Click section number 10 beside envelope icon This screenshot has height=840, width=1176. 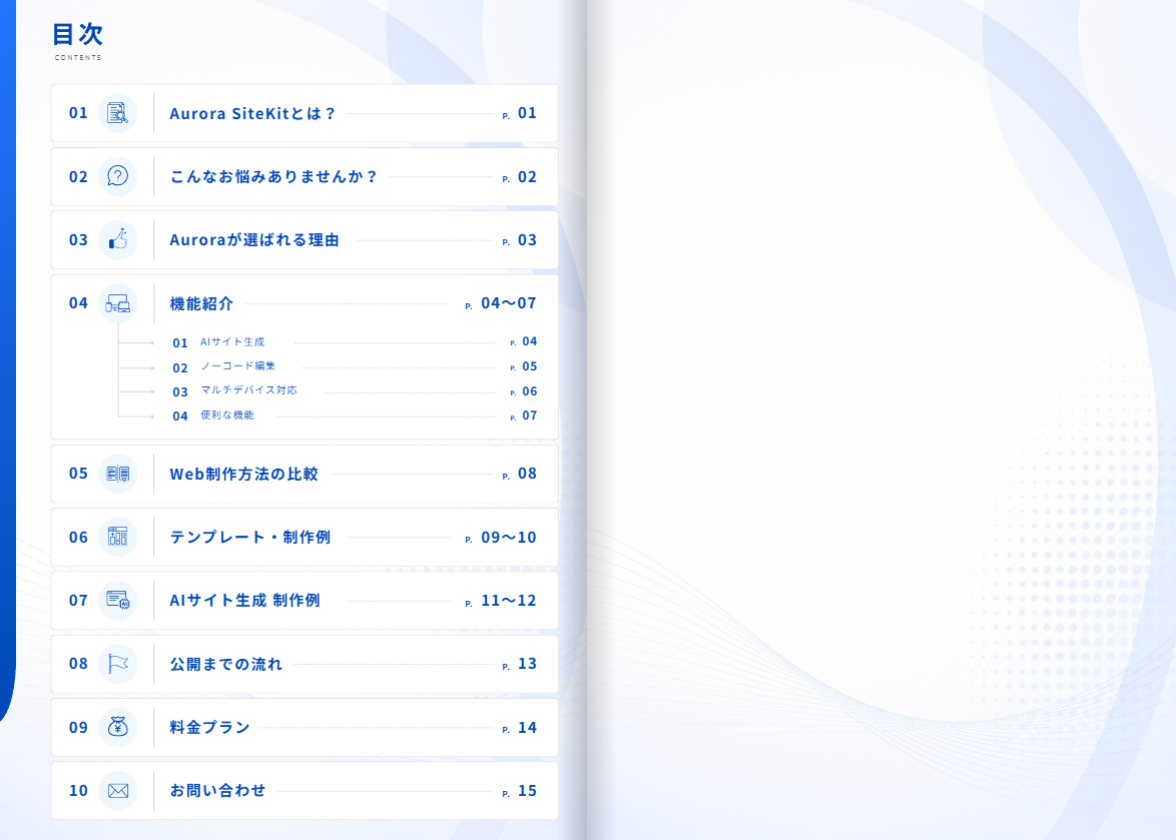pyautogui.click(x=79, y=790)
